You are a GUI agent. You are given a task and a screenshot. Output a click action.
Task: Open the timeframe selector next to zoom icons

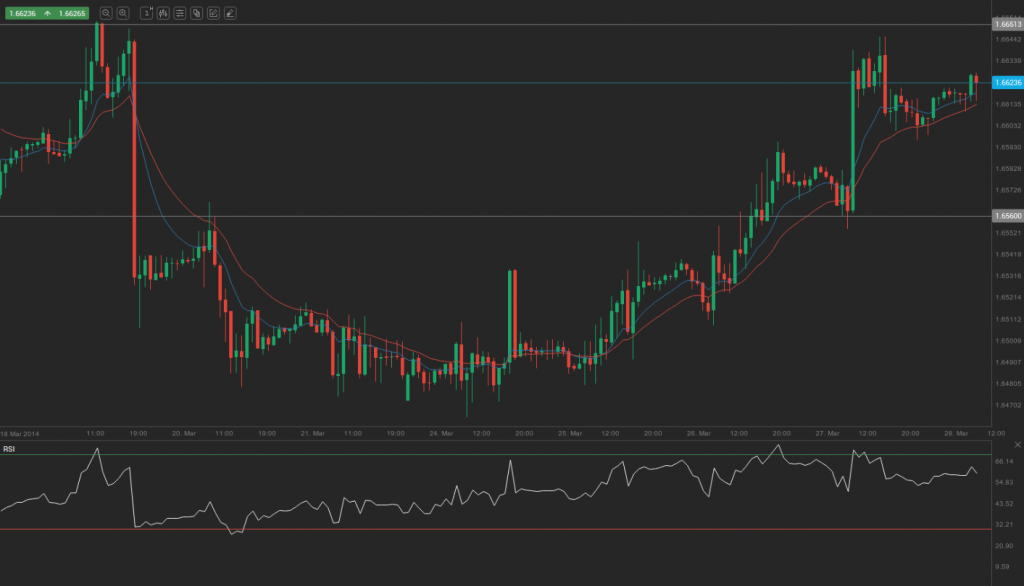[x=146, y=13]
